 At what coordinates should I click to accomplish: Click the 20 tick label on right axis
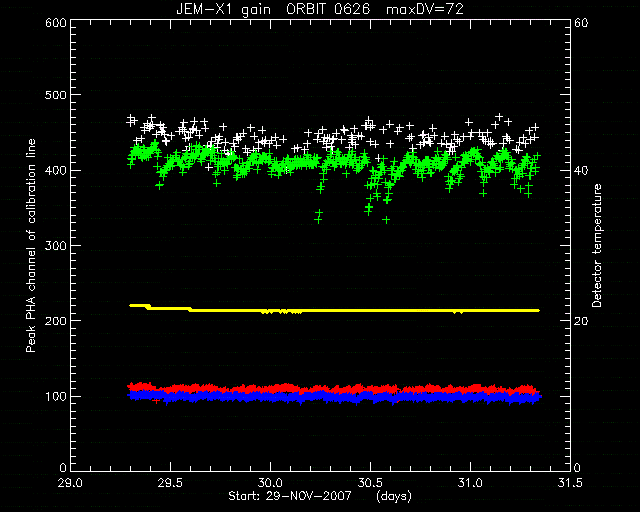pyautogui.click(x=581, y=321)
